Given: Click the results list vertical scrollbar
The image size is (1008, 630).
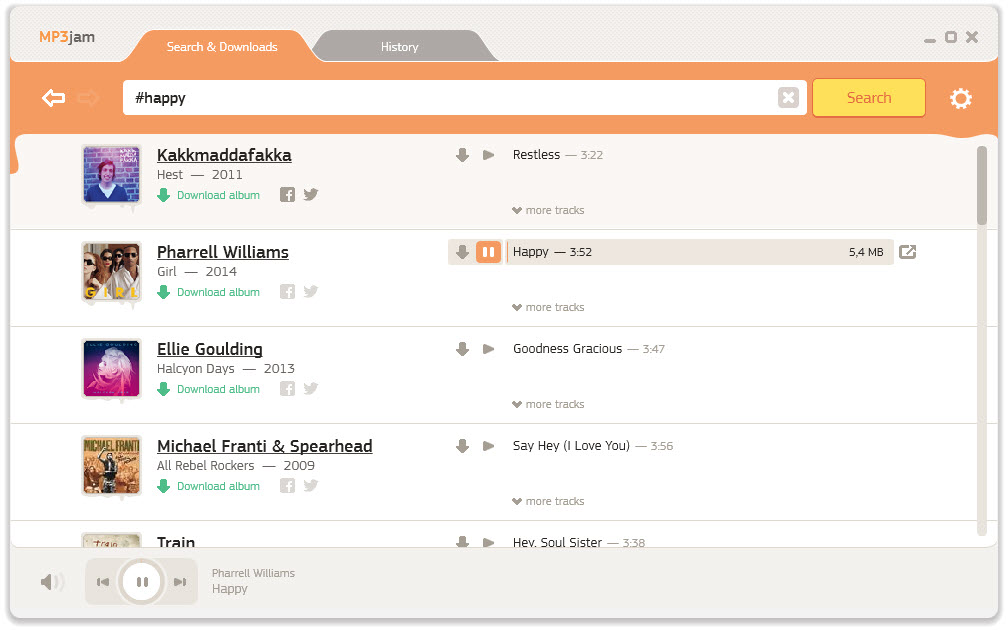Looking at the screenshot, I should (982, 186).
